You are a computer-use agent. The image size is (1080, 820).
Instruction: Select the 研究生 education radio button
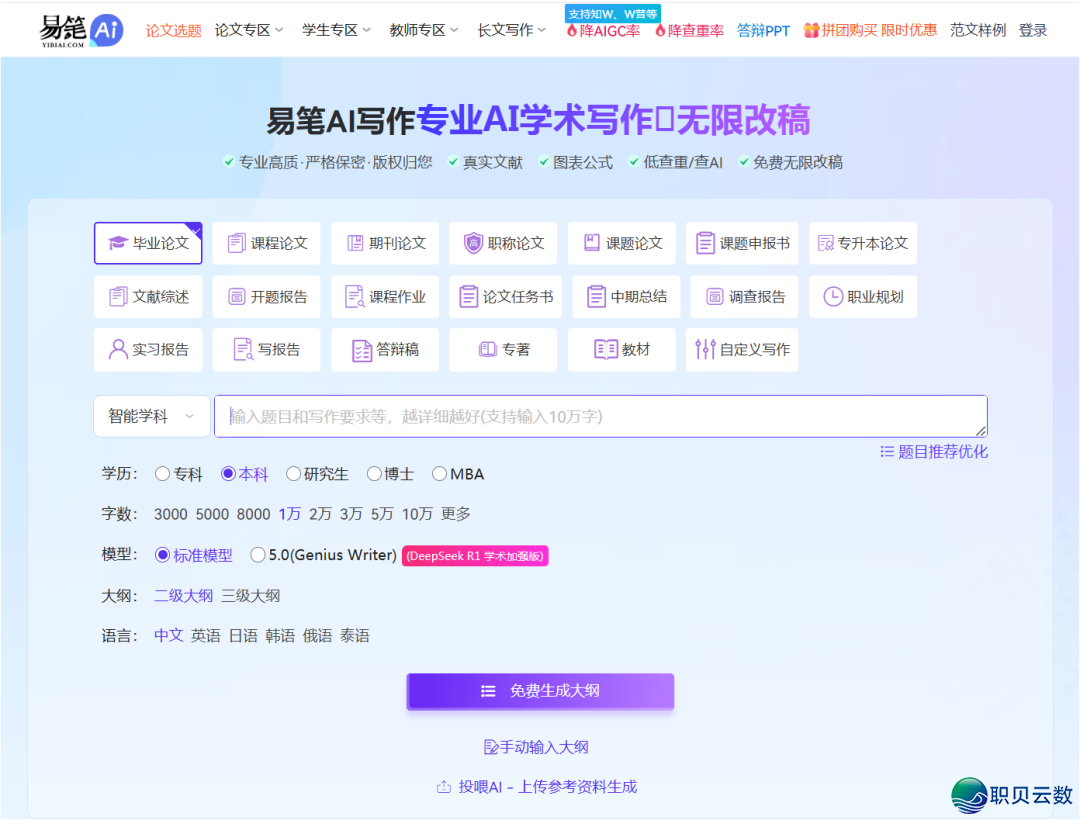point(293,474)
